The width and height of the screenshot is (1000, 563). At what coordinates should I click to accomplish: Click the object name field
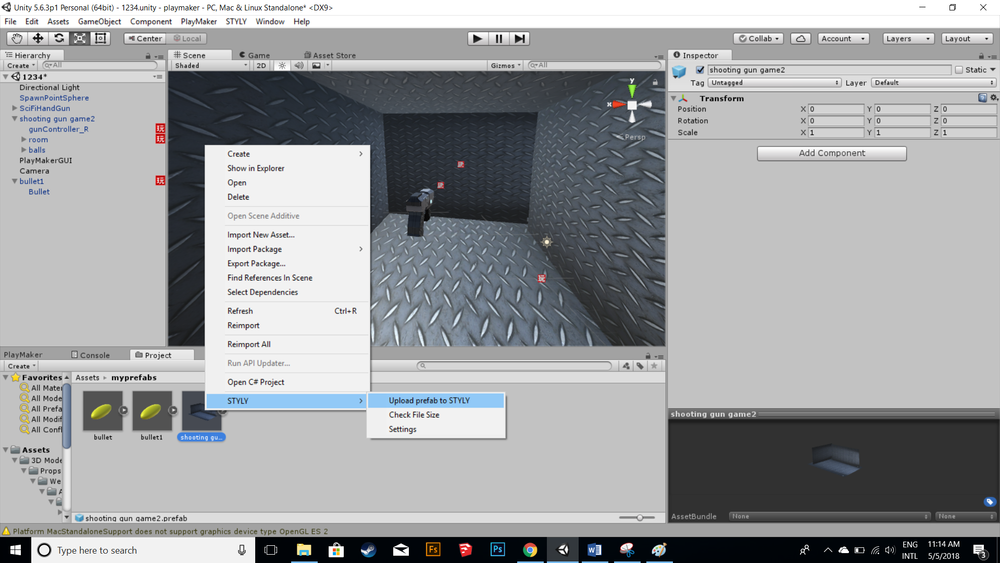point(829,70)
